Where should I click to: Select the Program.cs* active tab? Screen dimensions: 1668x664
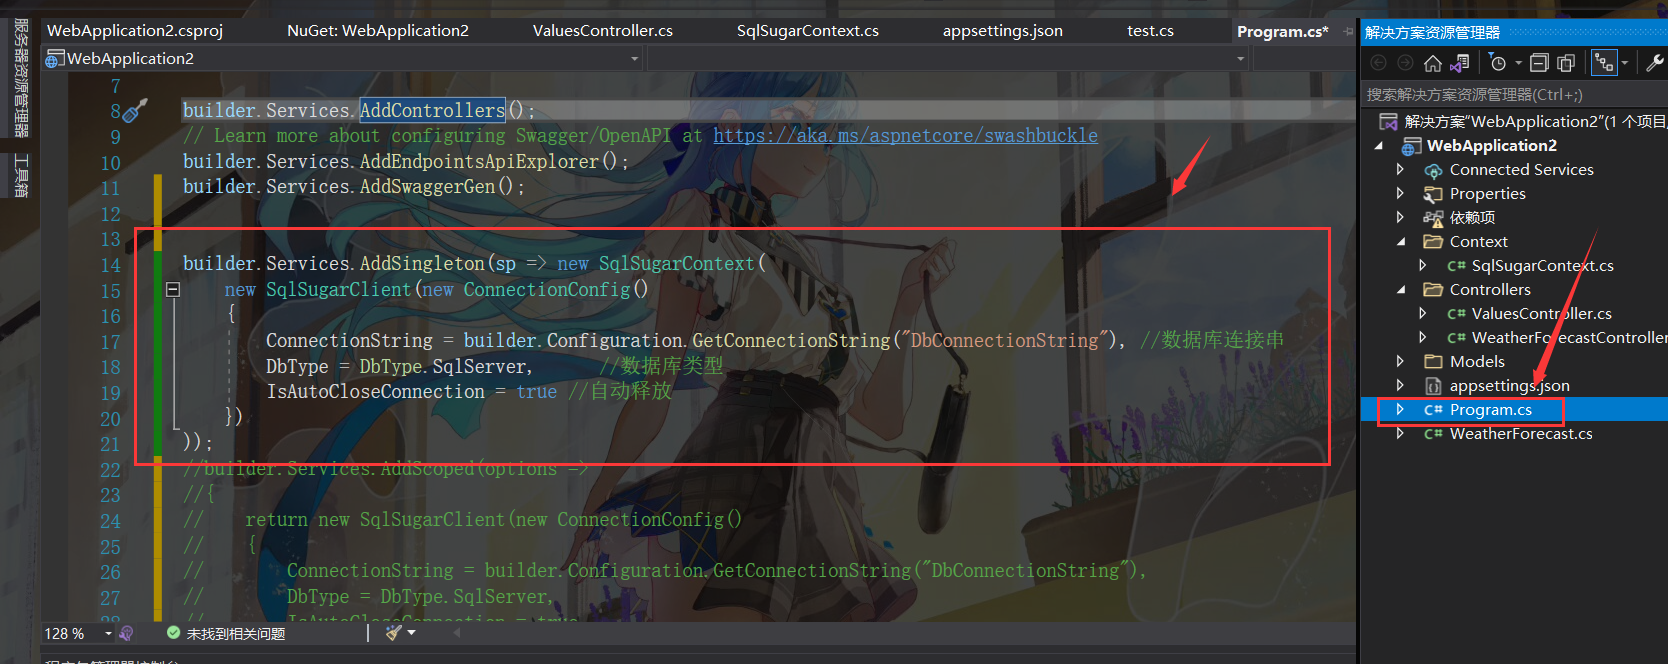click(x=1283, y=31)
